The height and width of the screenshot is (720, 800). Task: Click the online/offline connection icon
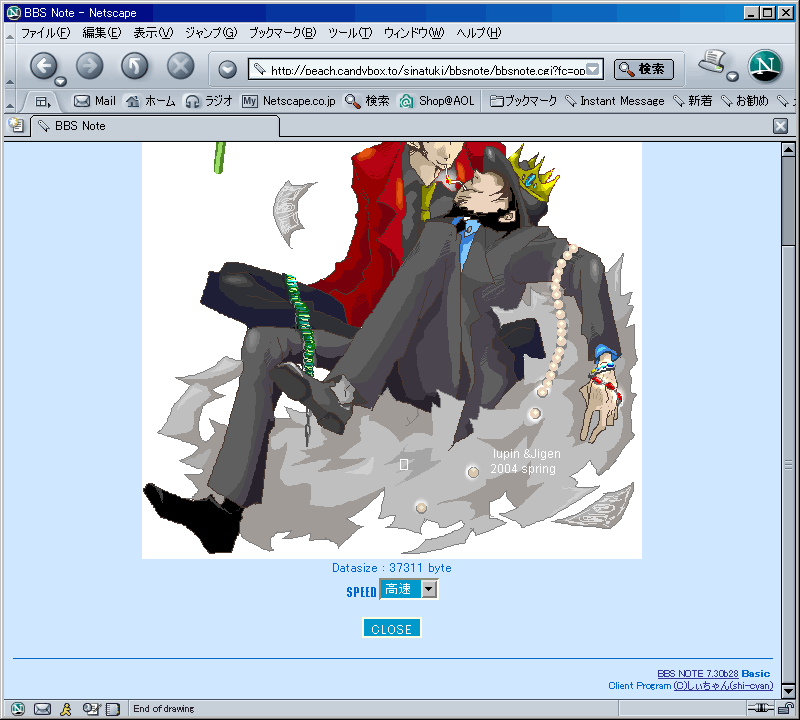(x=761, y=708)
